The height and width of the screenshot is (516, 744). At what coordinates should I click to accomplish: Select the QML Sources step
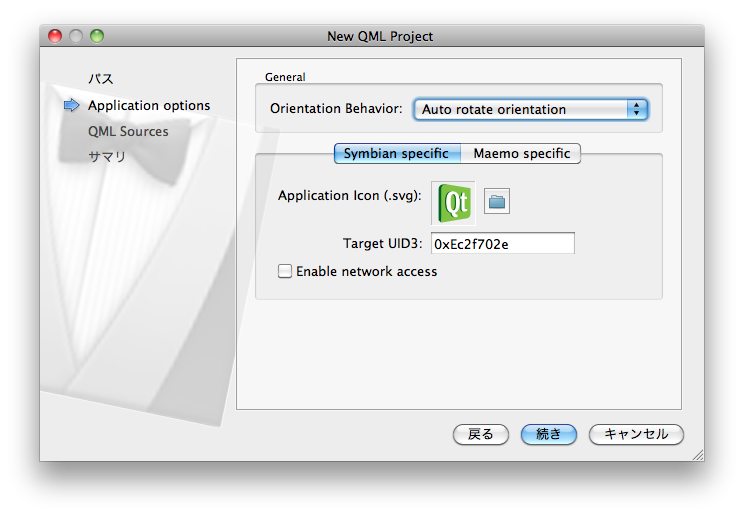click(128, 131)
